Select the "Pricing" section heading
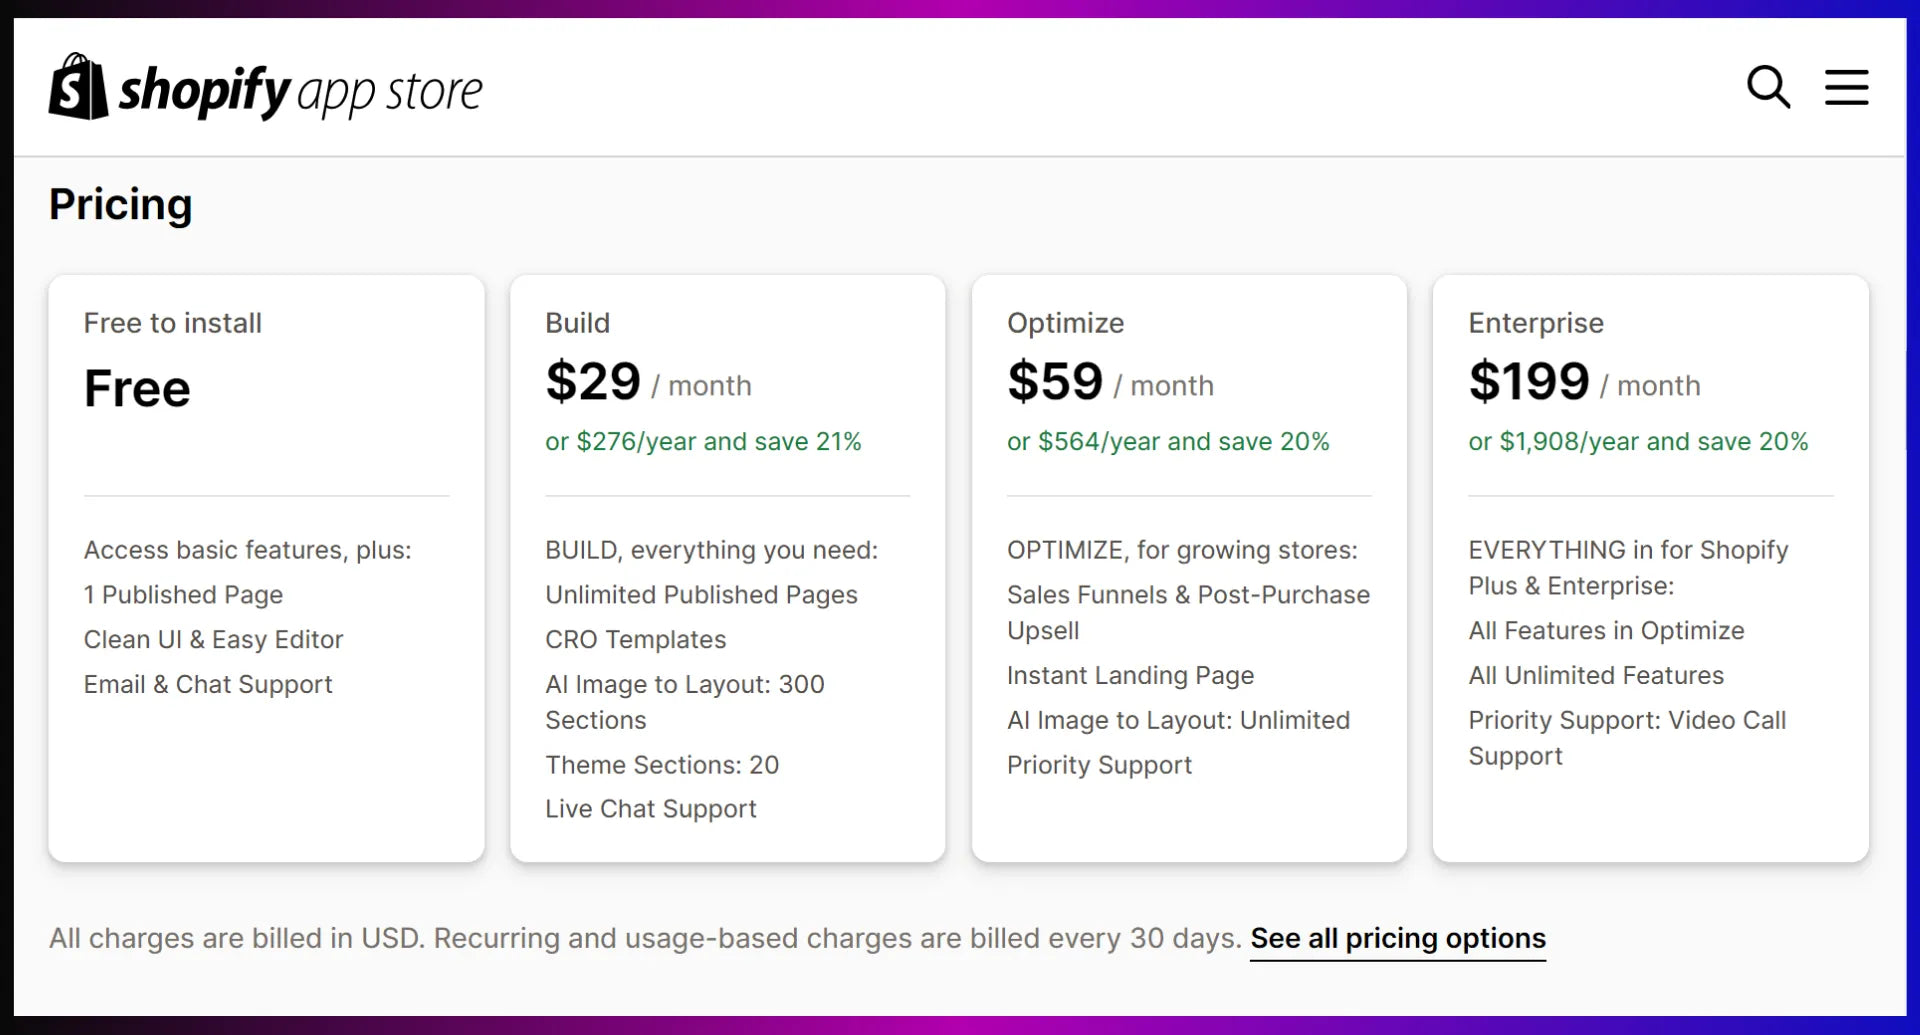The width and height of the screenshot is (1920, 1035). (x=120, y=205)
